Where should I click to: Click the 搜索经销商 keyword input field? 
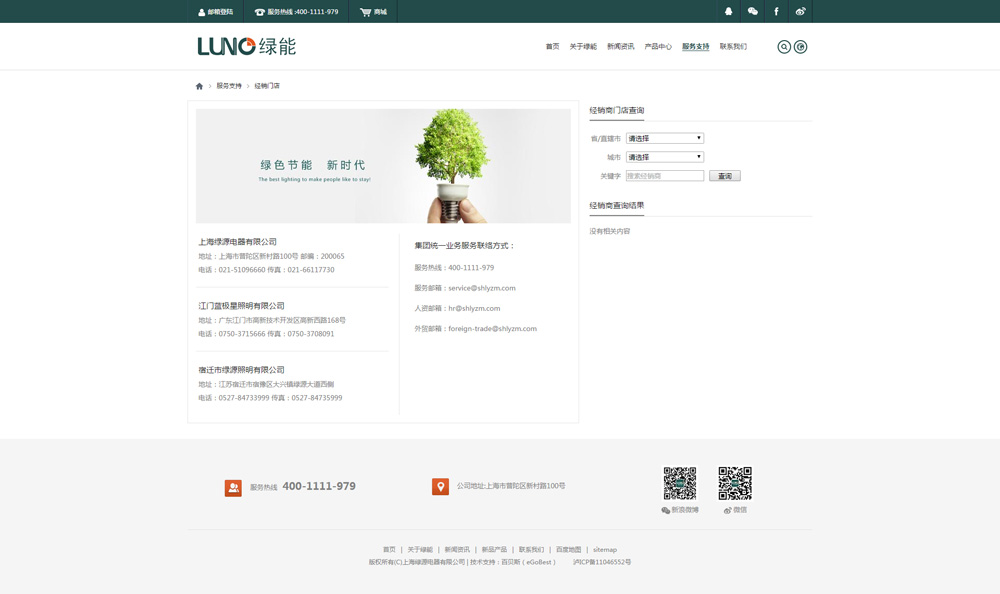click(x=664, y=175)
